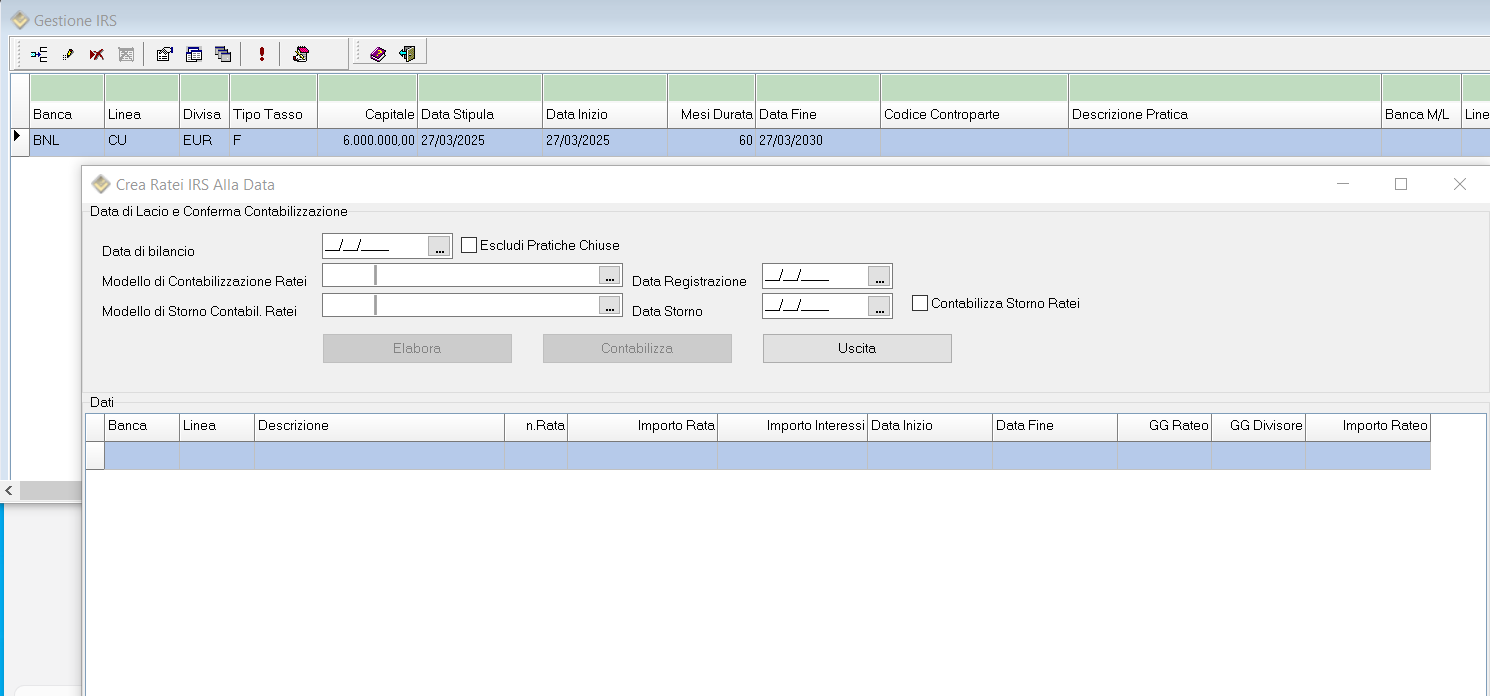Click the properties form toolbar icon
The width and height of the screenshot is (1490, 696).
[164, 54]
